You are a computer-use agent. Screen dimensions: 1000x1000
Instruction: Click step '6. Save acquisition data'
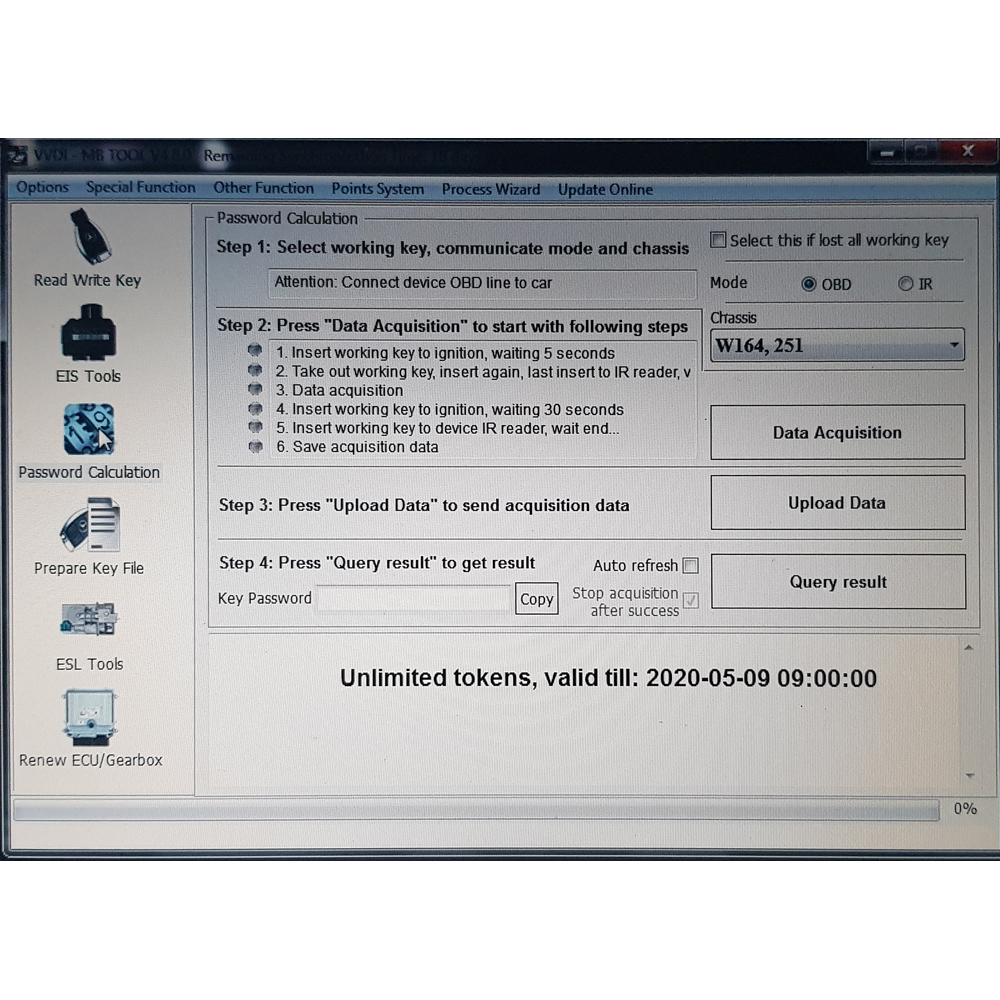(357, 447)
